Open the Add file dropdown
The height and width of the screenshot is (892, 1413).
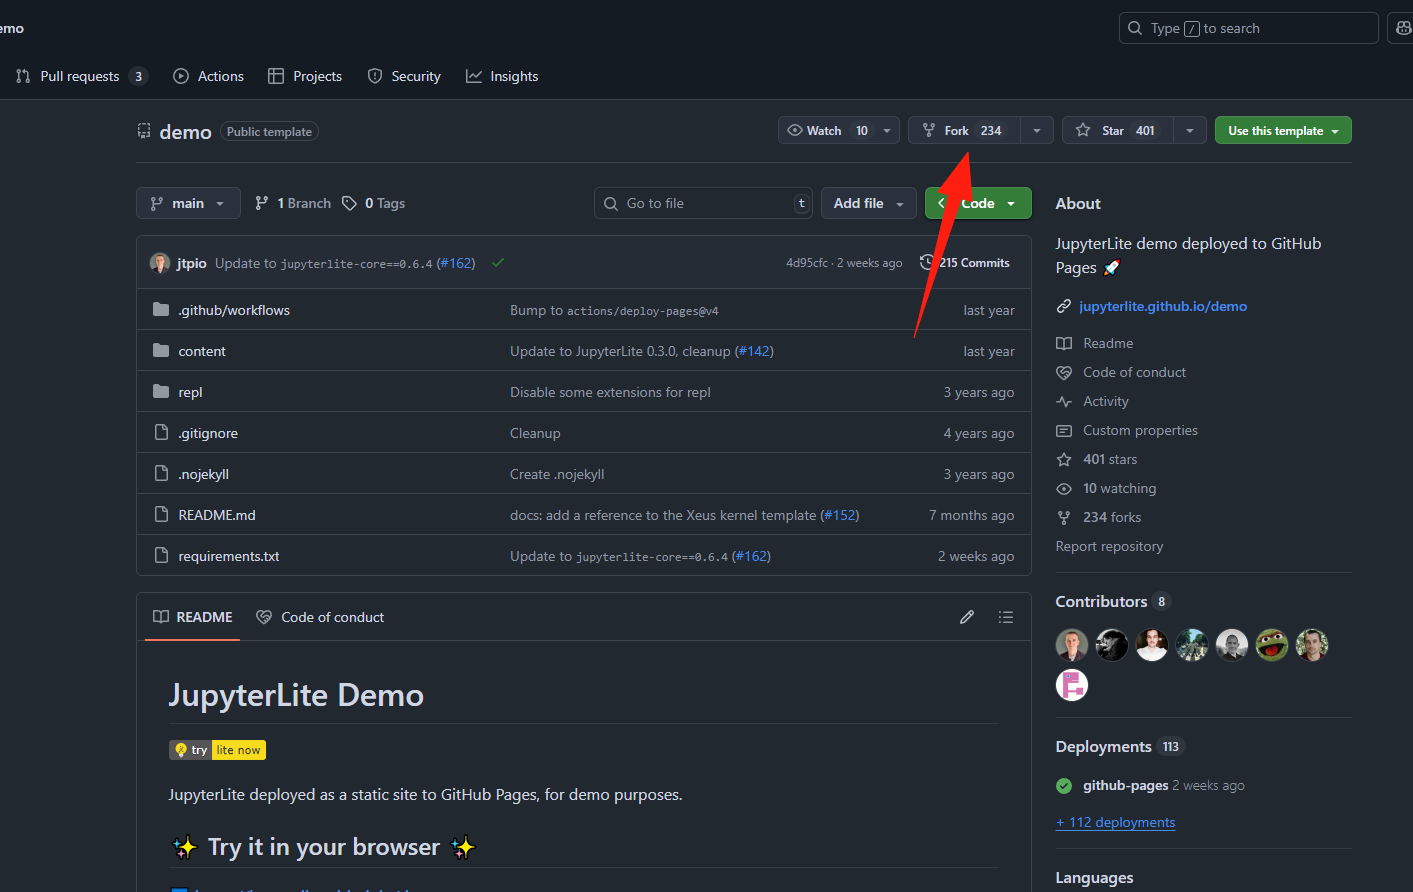coord(869,203)
